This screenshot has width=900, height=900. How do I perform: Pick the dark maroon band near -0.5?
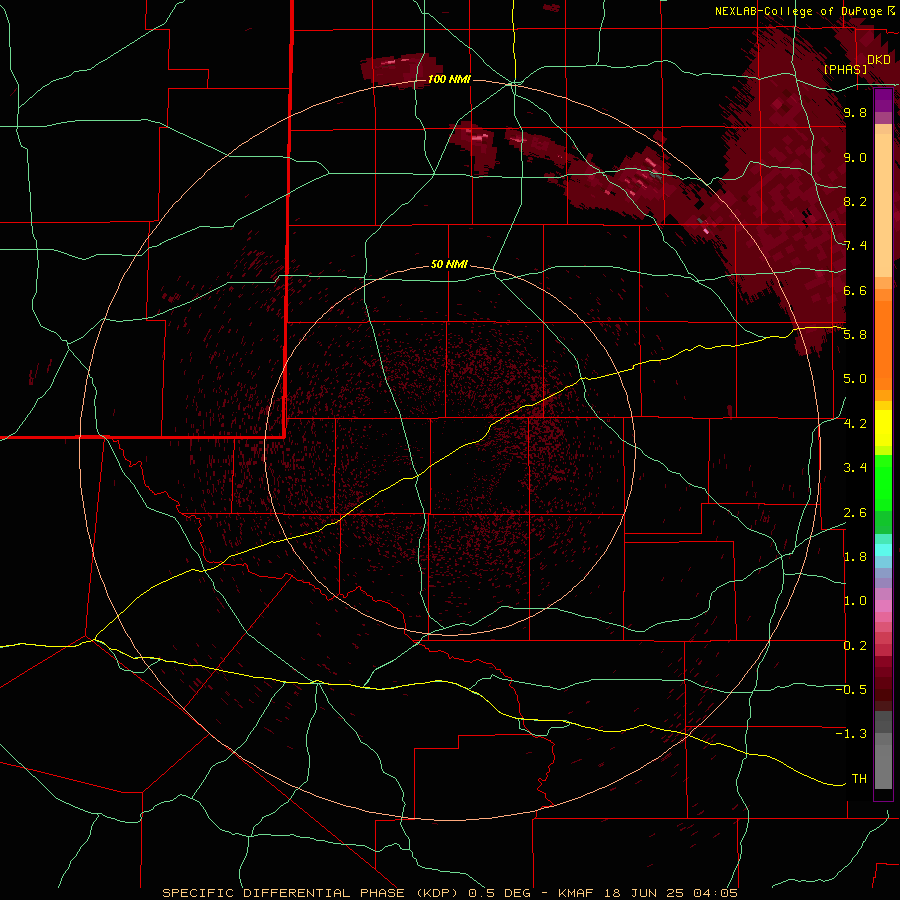[883, 689]
